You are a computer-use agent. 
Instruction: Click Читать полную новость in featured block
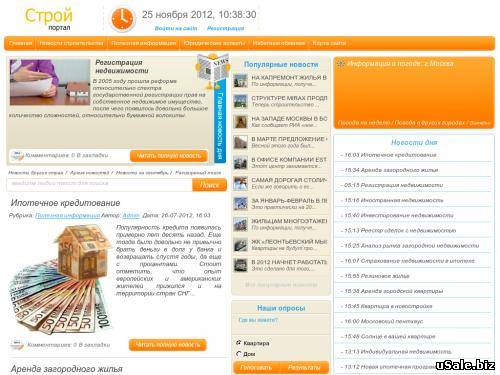[169, 156]
